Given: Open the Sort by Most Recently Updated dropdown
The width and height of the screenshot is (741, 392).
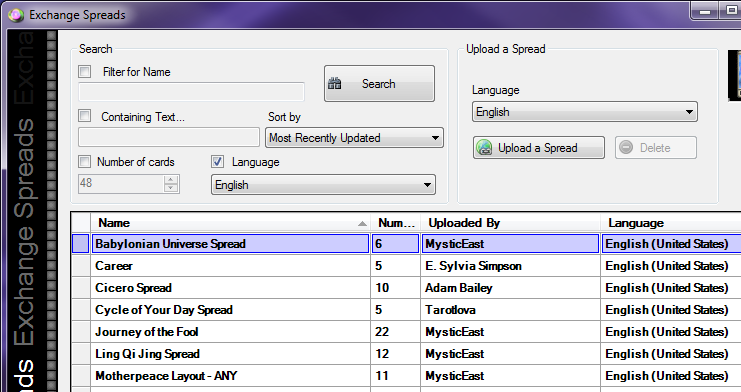Looking at the screenshot, I should click(354, 138).
